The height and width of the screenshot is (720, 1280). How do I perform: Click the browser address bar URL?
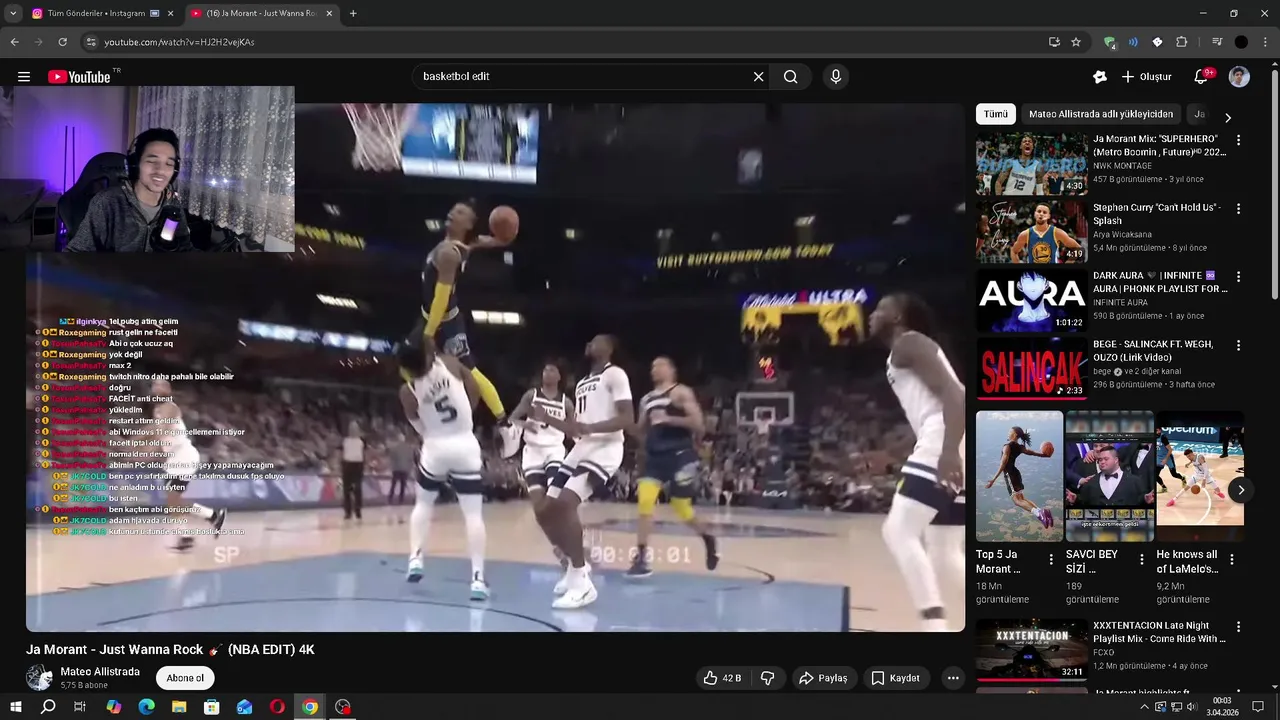pyautogui.click(x=180, y=42)
